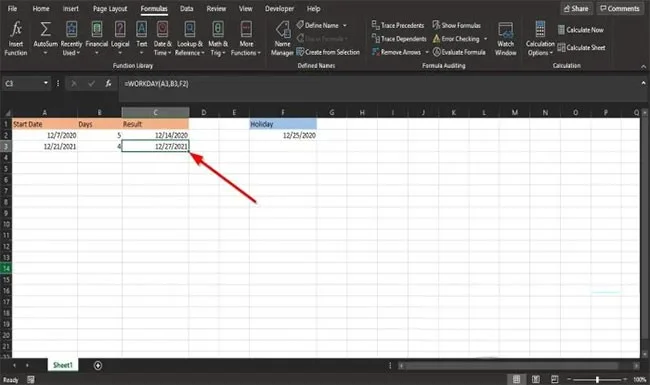Click Calculate Now
Image resolution: width=650 pixels, height=385 pixels.
pos(581,30)
